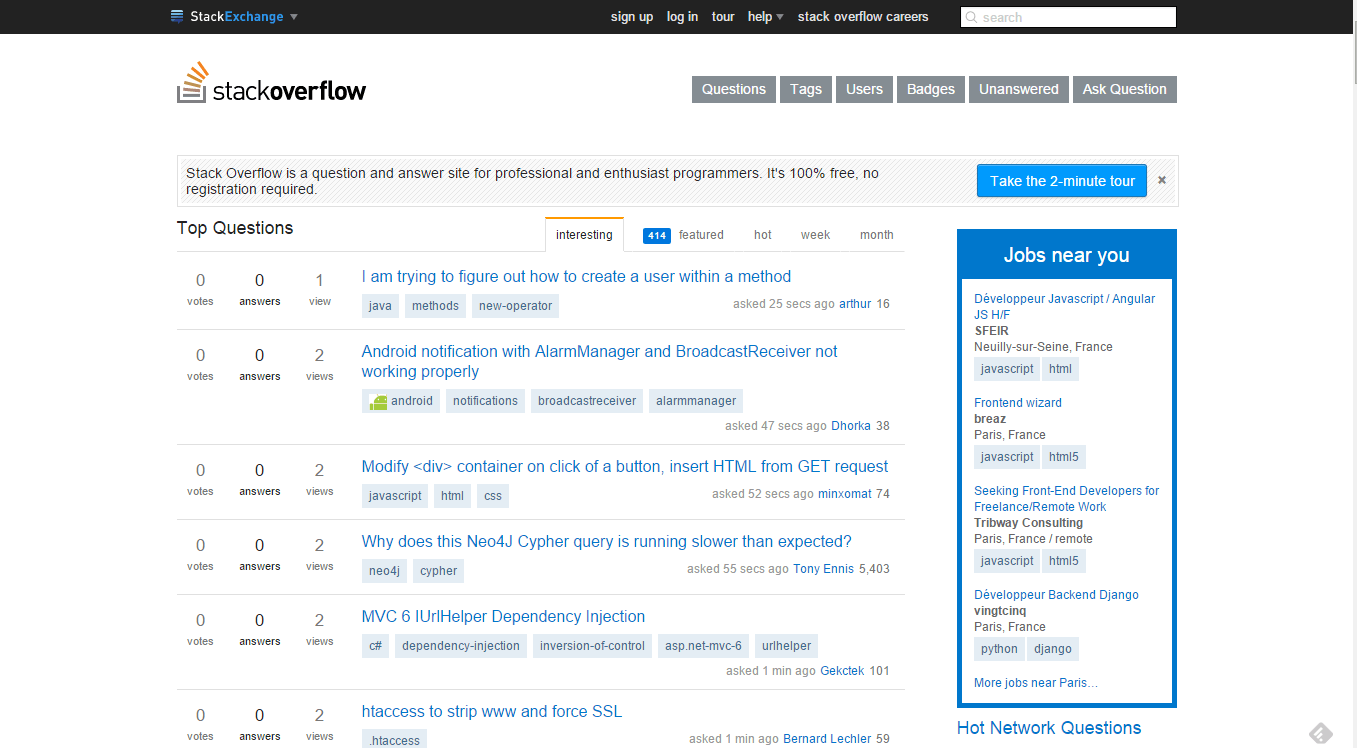Click the asp.net-mvc-6 tag

703,646
